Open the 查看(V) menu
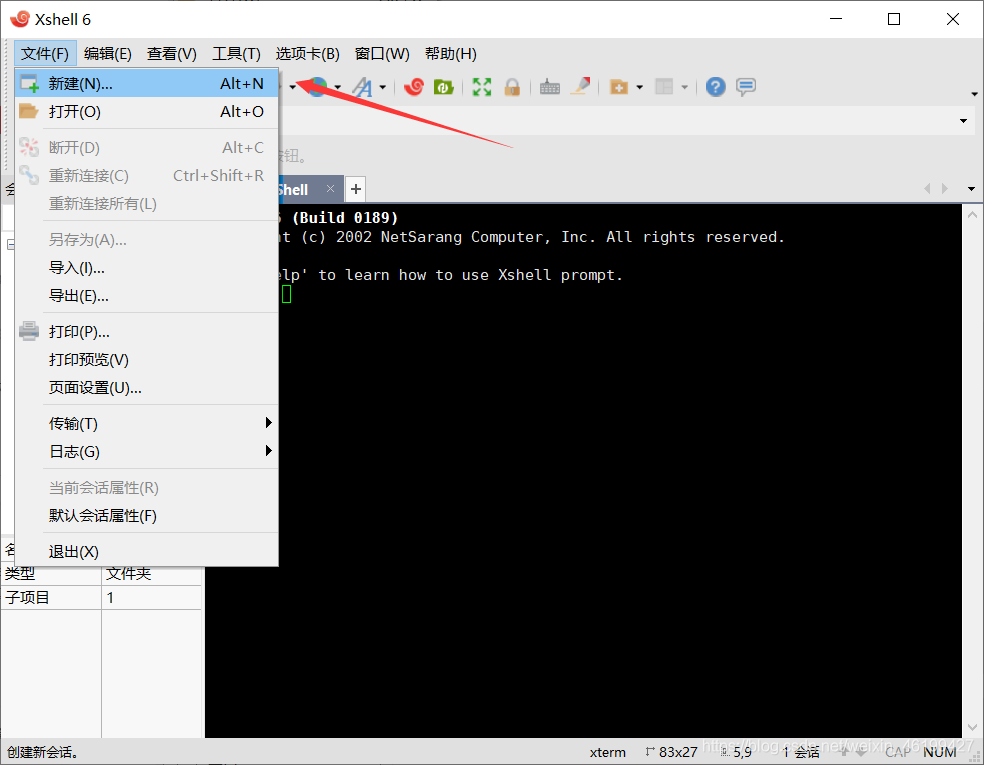Screen dimensions: 984x765 point(171,54)
